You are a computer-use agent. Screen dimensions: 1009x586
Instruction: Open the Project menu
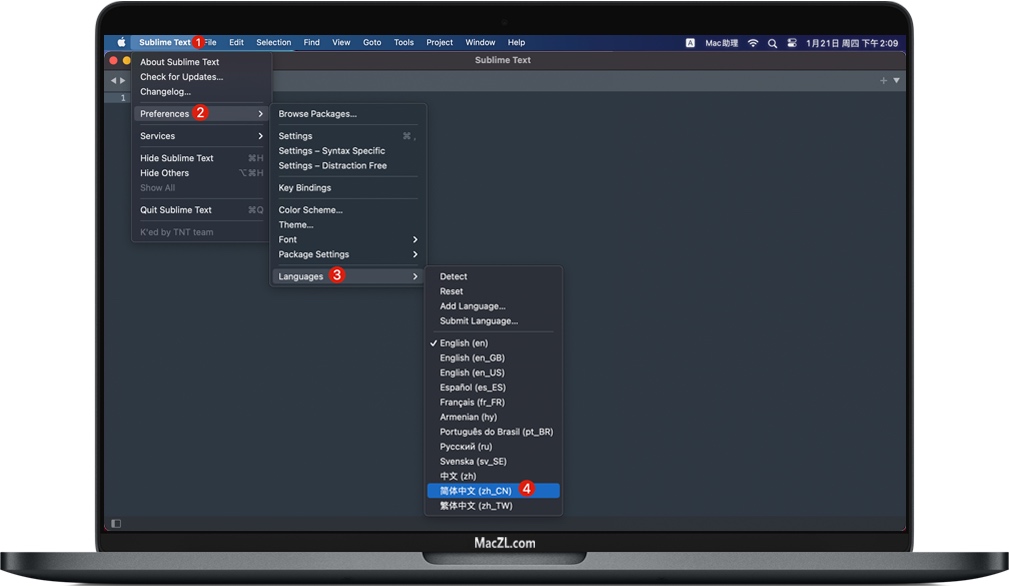pos(440,42)
